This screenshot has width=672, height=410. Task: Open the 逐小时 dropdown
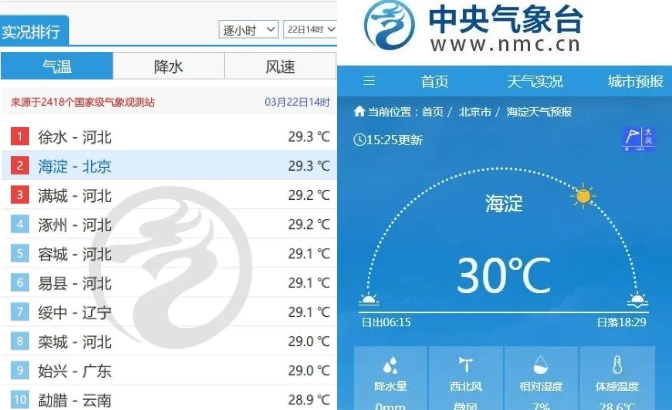coord(248,30)
